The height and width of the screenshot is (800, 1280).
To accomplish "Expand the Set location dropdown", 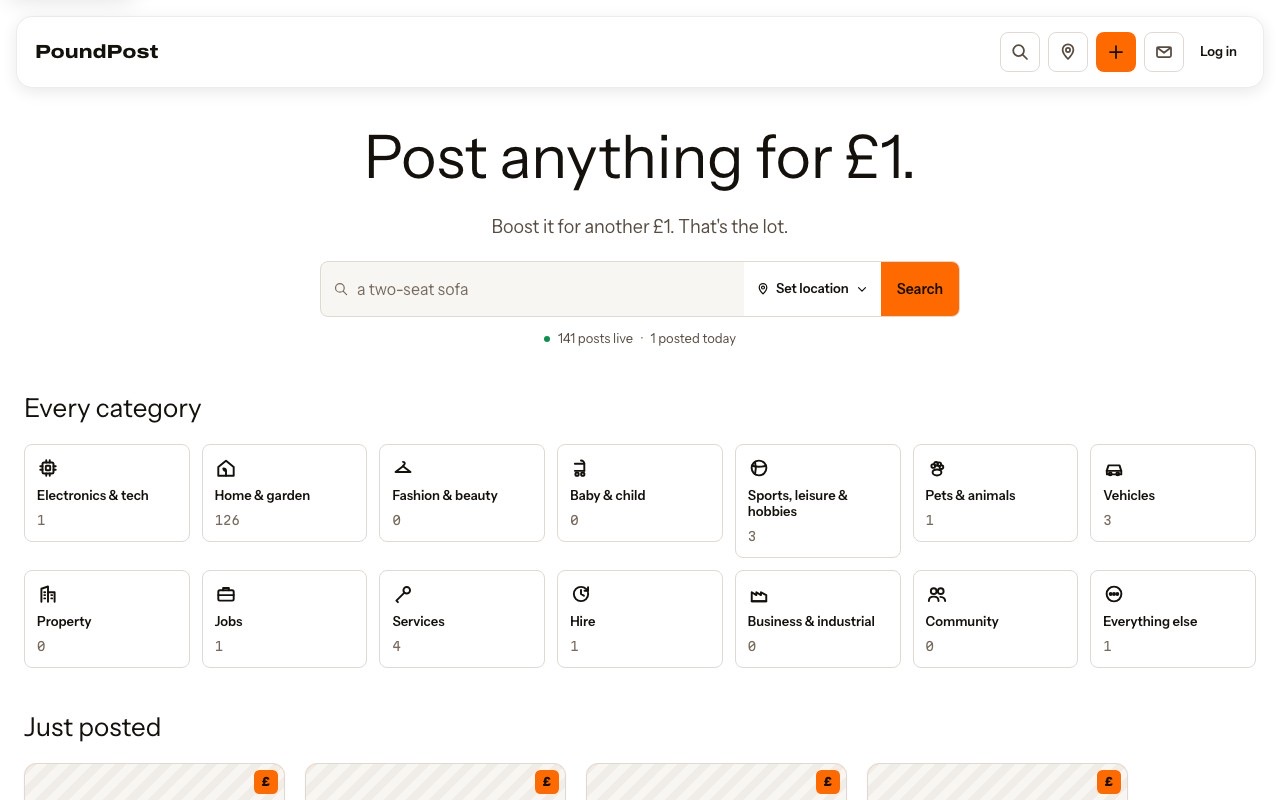I will 812,289.
